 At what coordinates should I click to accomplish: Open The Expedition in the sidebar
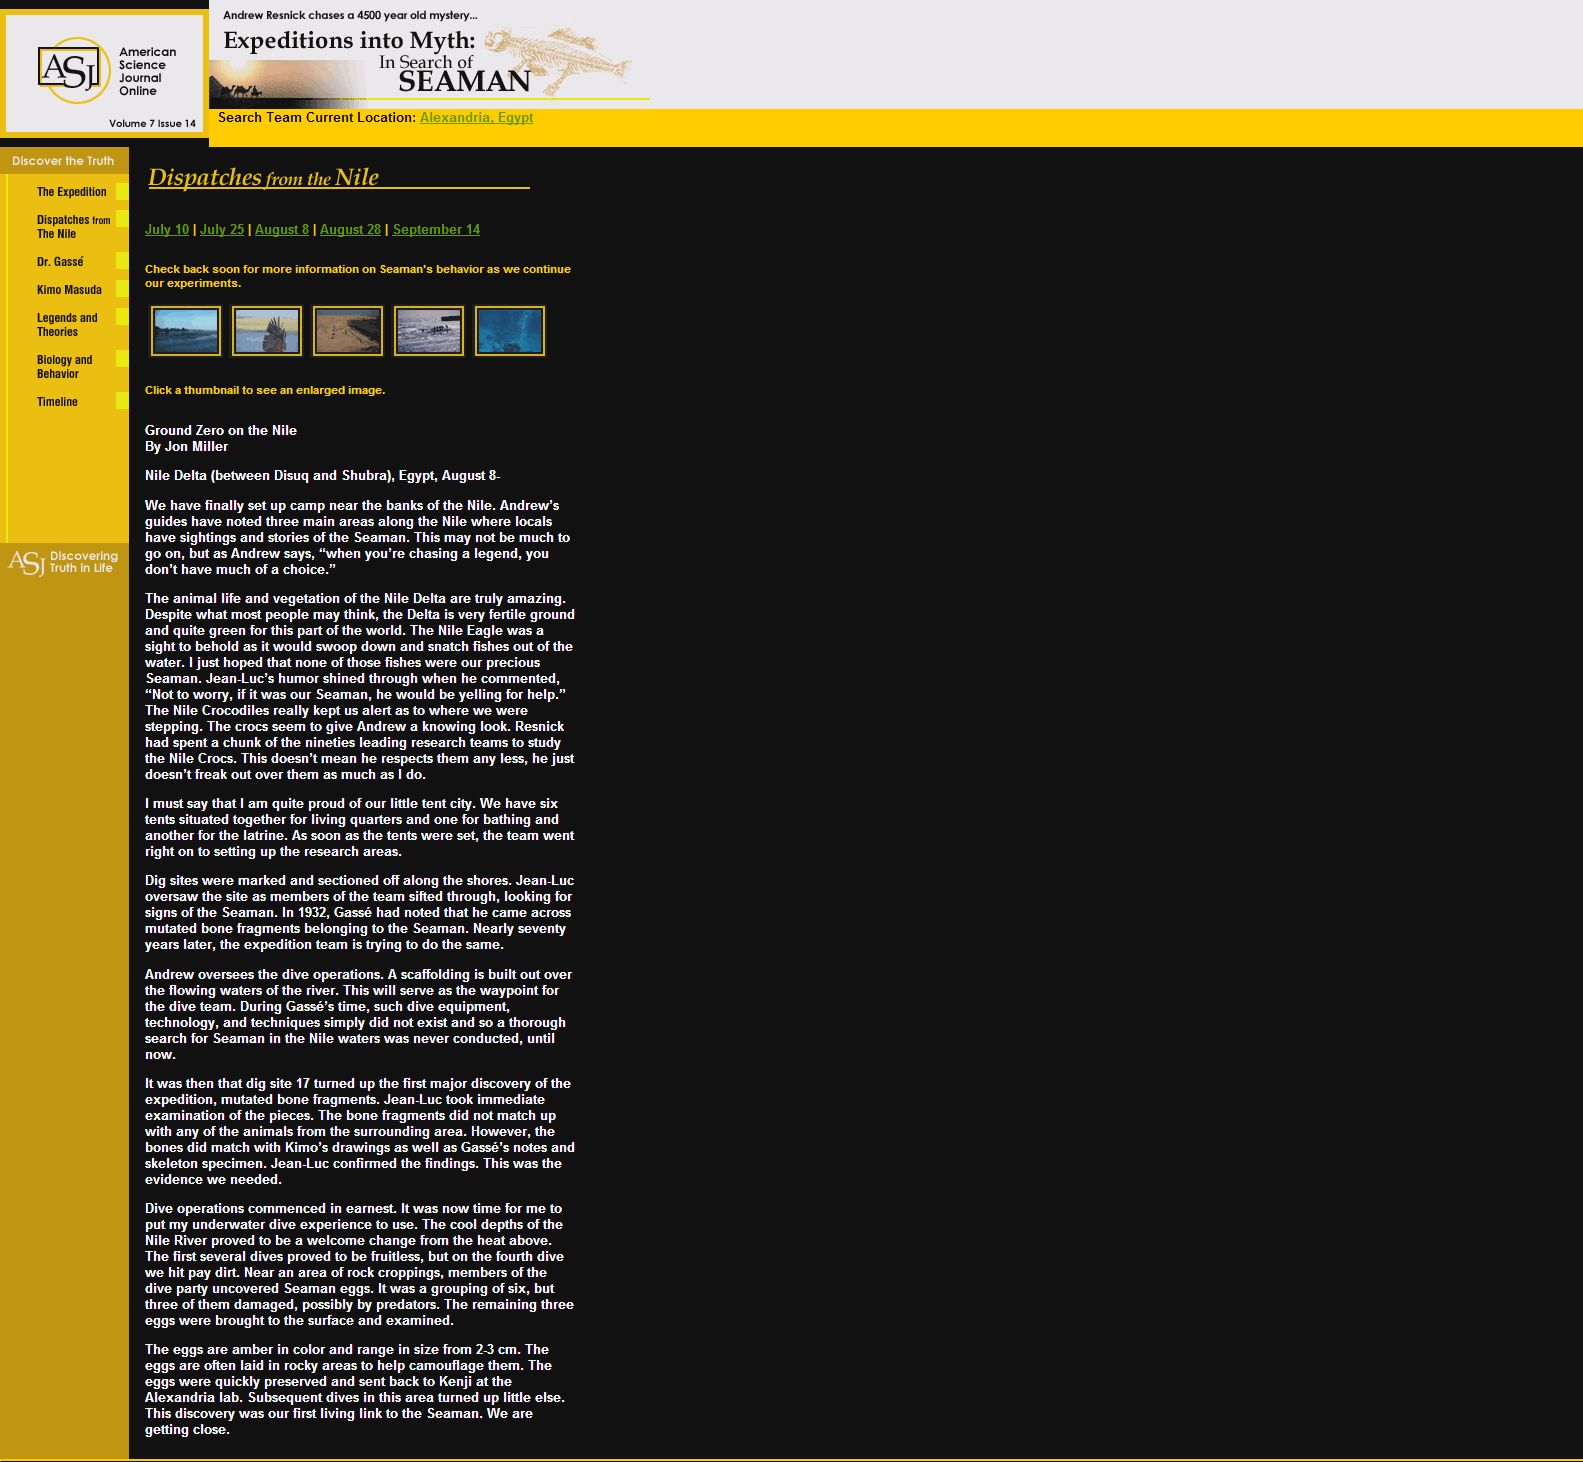pos(71,192)
